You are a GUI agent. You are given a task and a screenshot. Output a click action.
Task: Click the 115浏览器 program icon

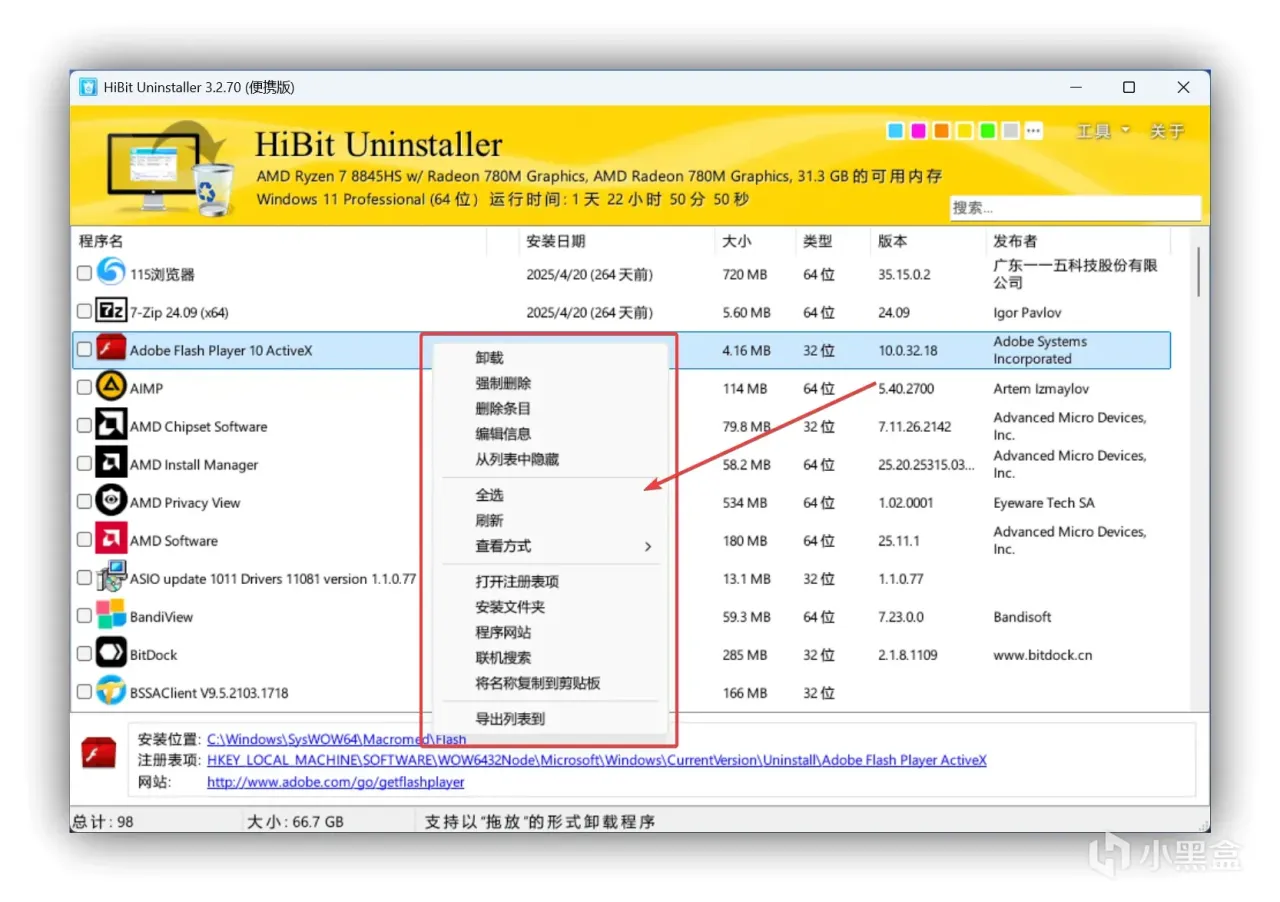[111, 273]
